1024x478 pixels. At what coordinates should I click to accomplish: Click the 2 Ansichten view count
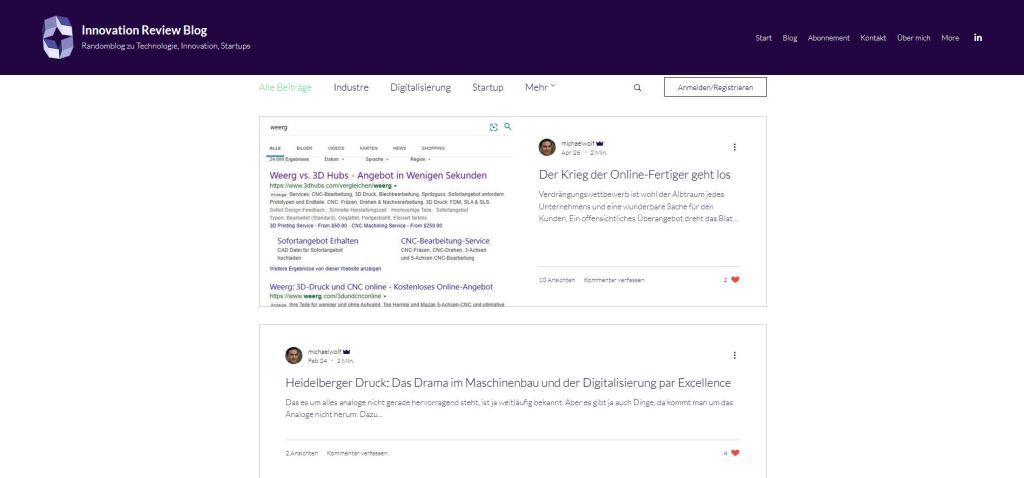click(302, 453)
